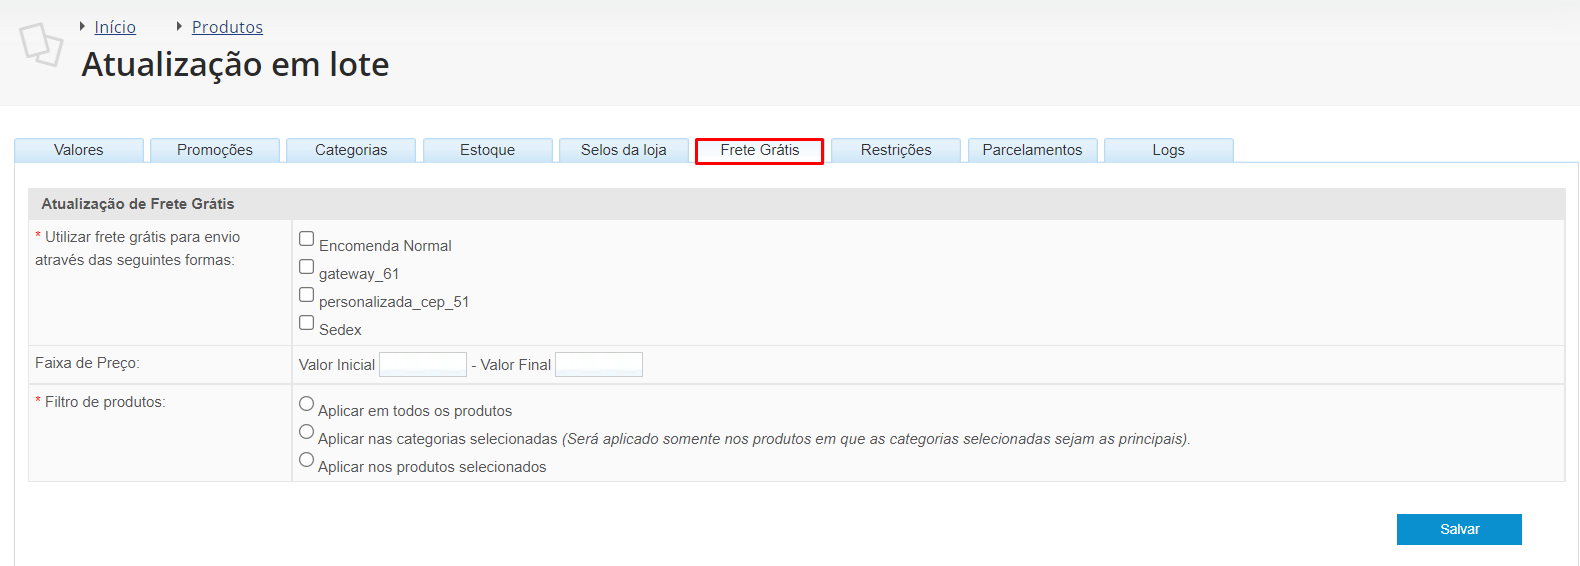This screenshot has width=1580, height=566.
Task: Click the Atualização de Frete Grátis header
Action: tap(138, 204)
